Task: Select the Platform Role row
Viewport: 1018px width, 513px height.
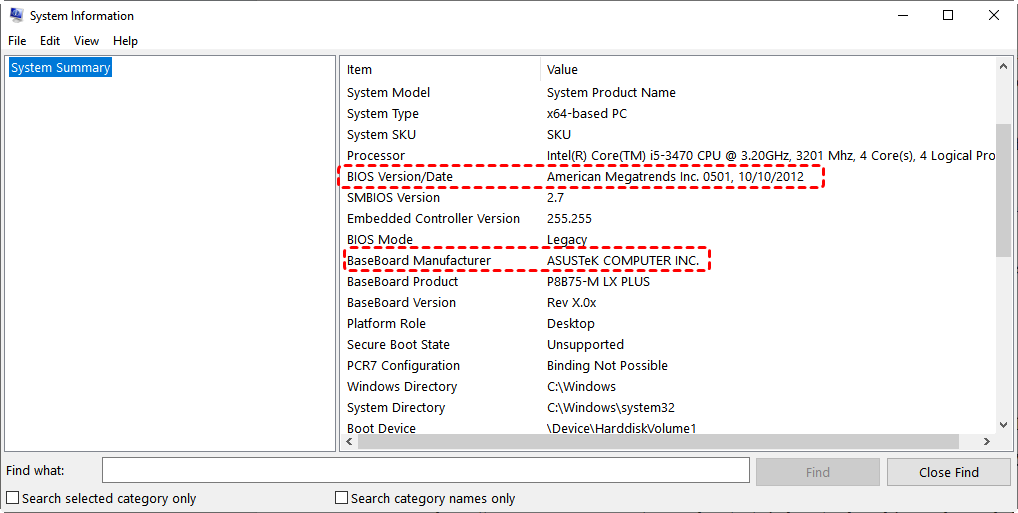Action: (x=669, y=323)
